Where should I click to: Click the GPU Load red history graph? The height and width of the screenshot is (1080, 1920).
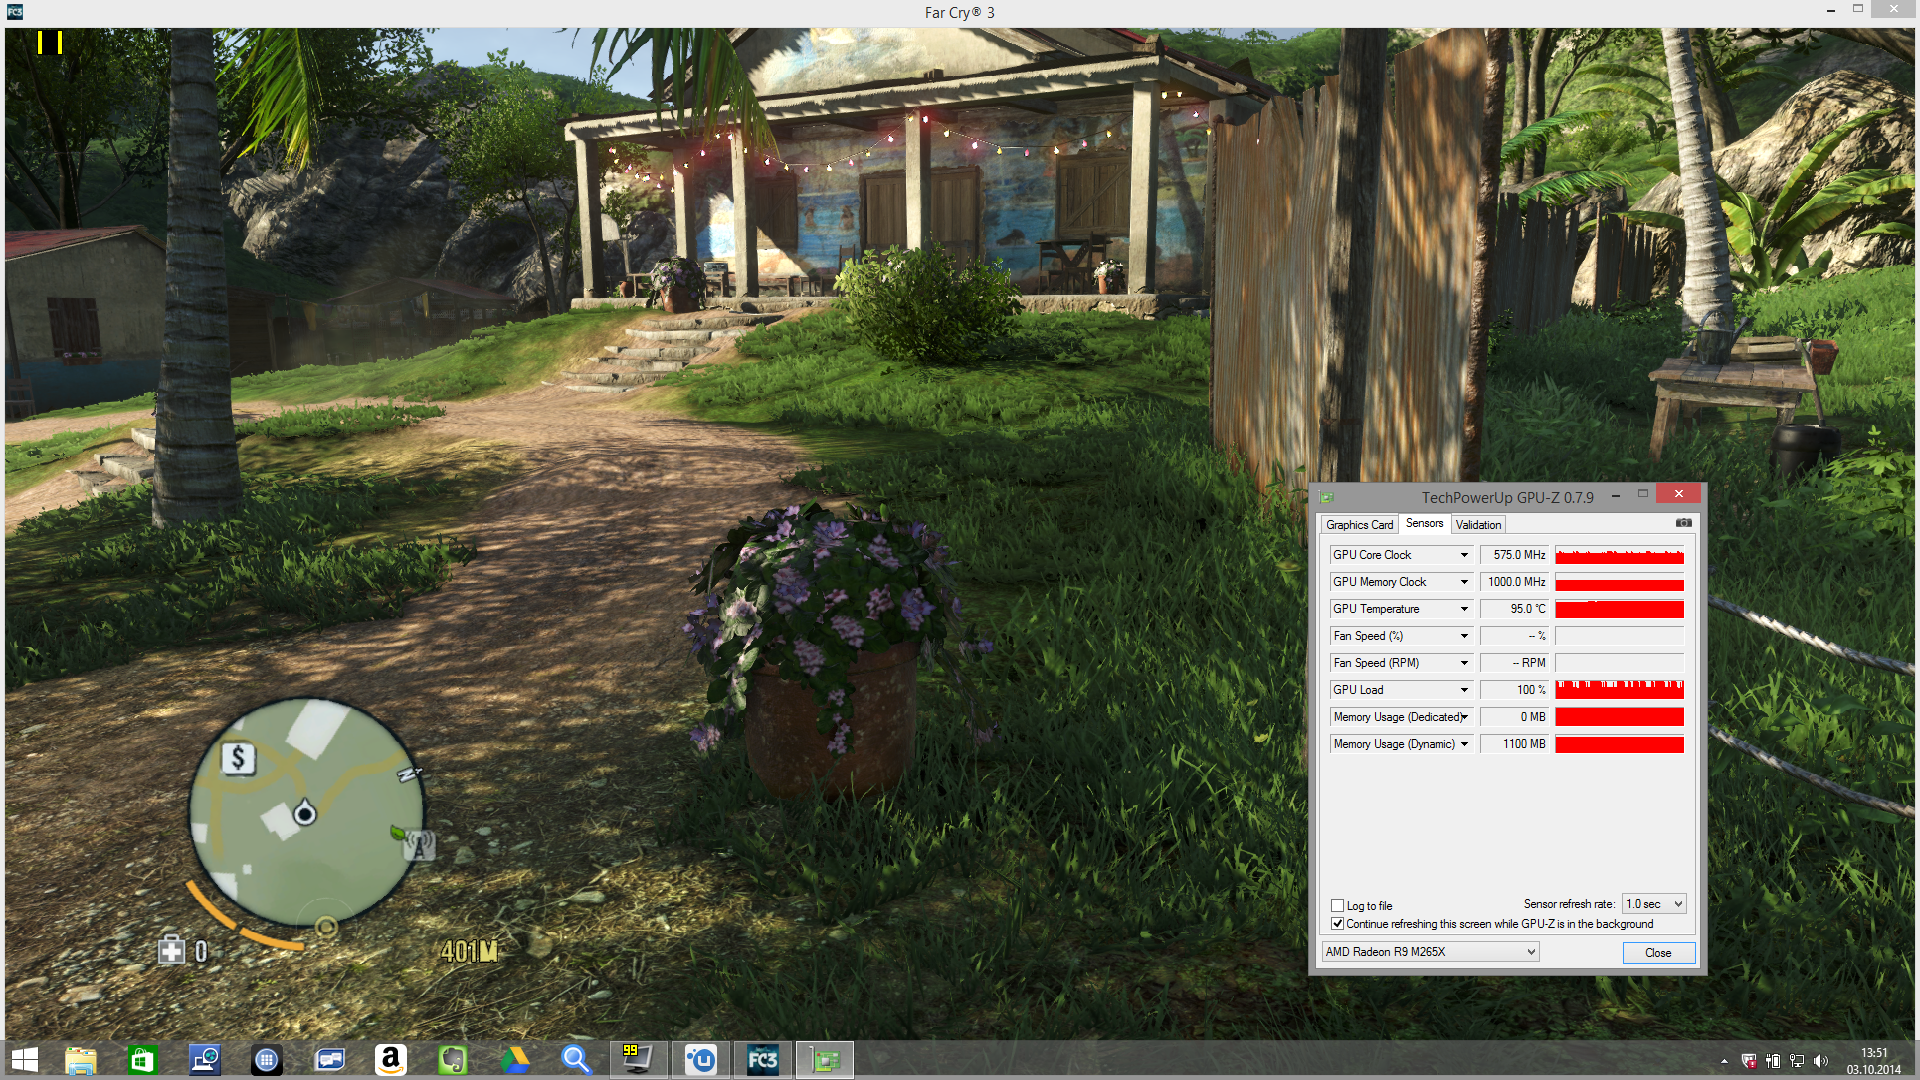tap(1619, 690)
